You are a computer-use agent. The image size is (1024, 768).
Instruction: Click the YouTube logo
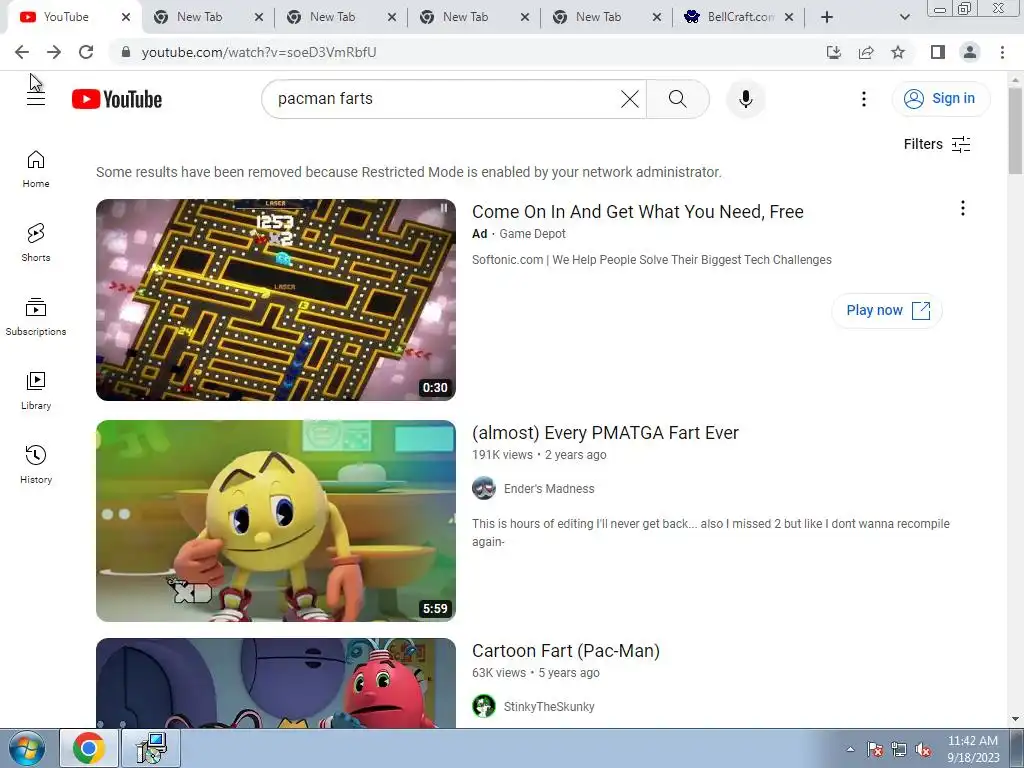[x=117, y=99]
